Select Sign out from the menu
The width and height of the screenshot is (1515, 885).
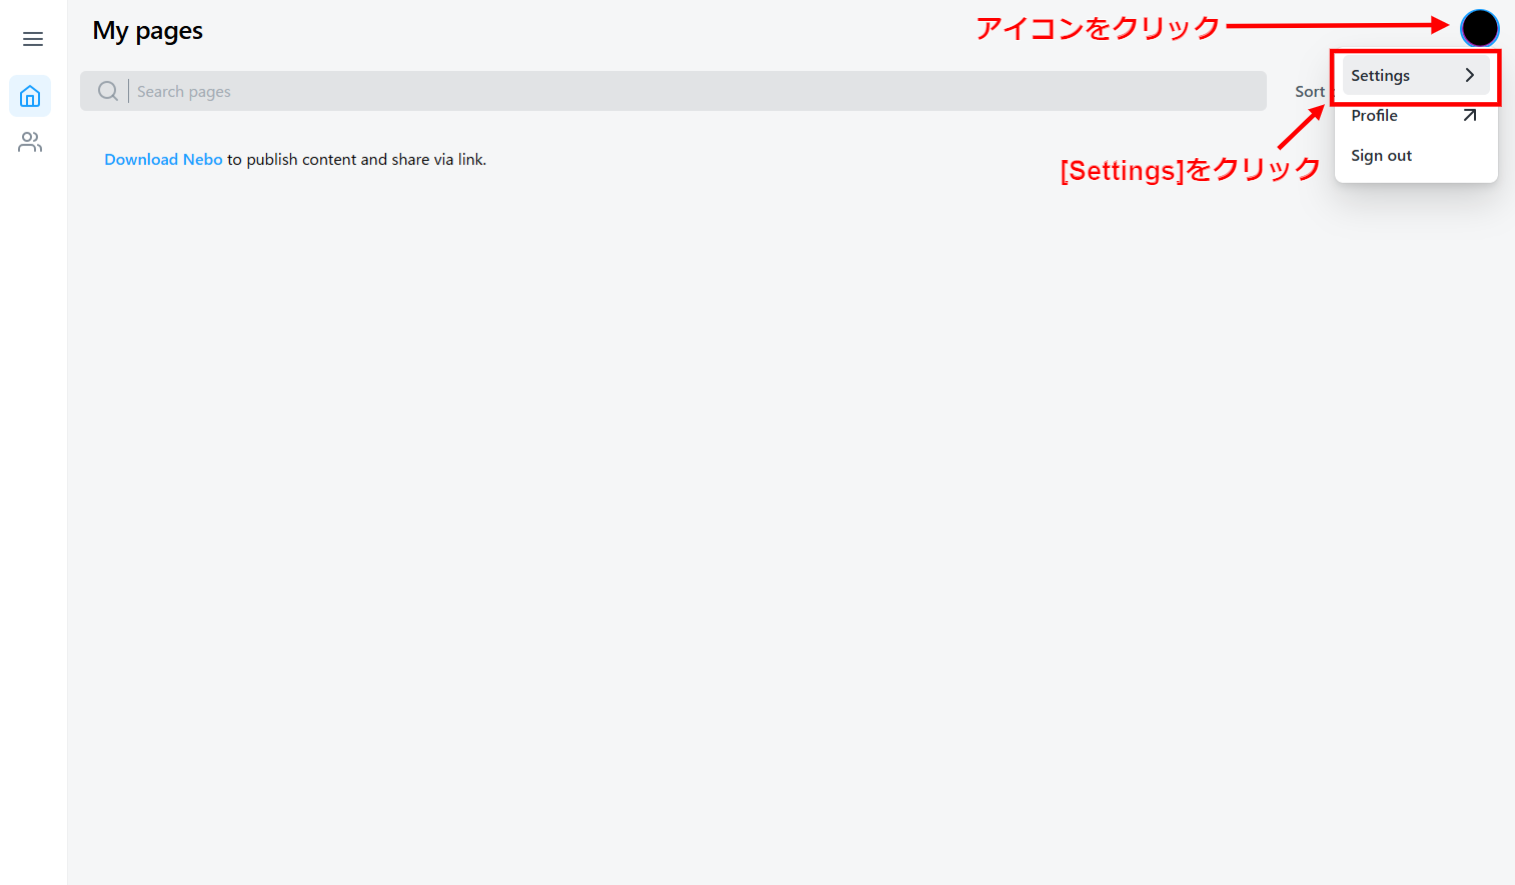coord(1382,156)
